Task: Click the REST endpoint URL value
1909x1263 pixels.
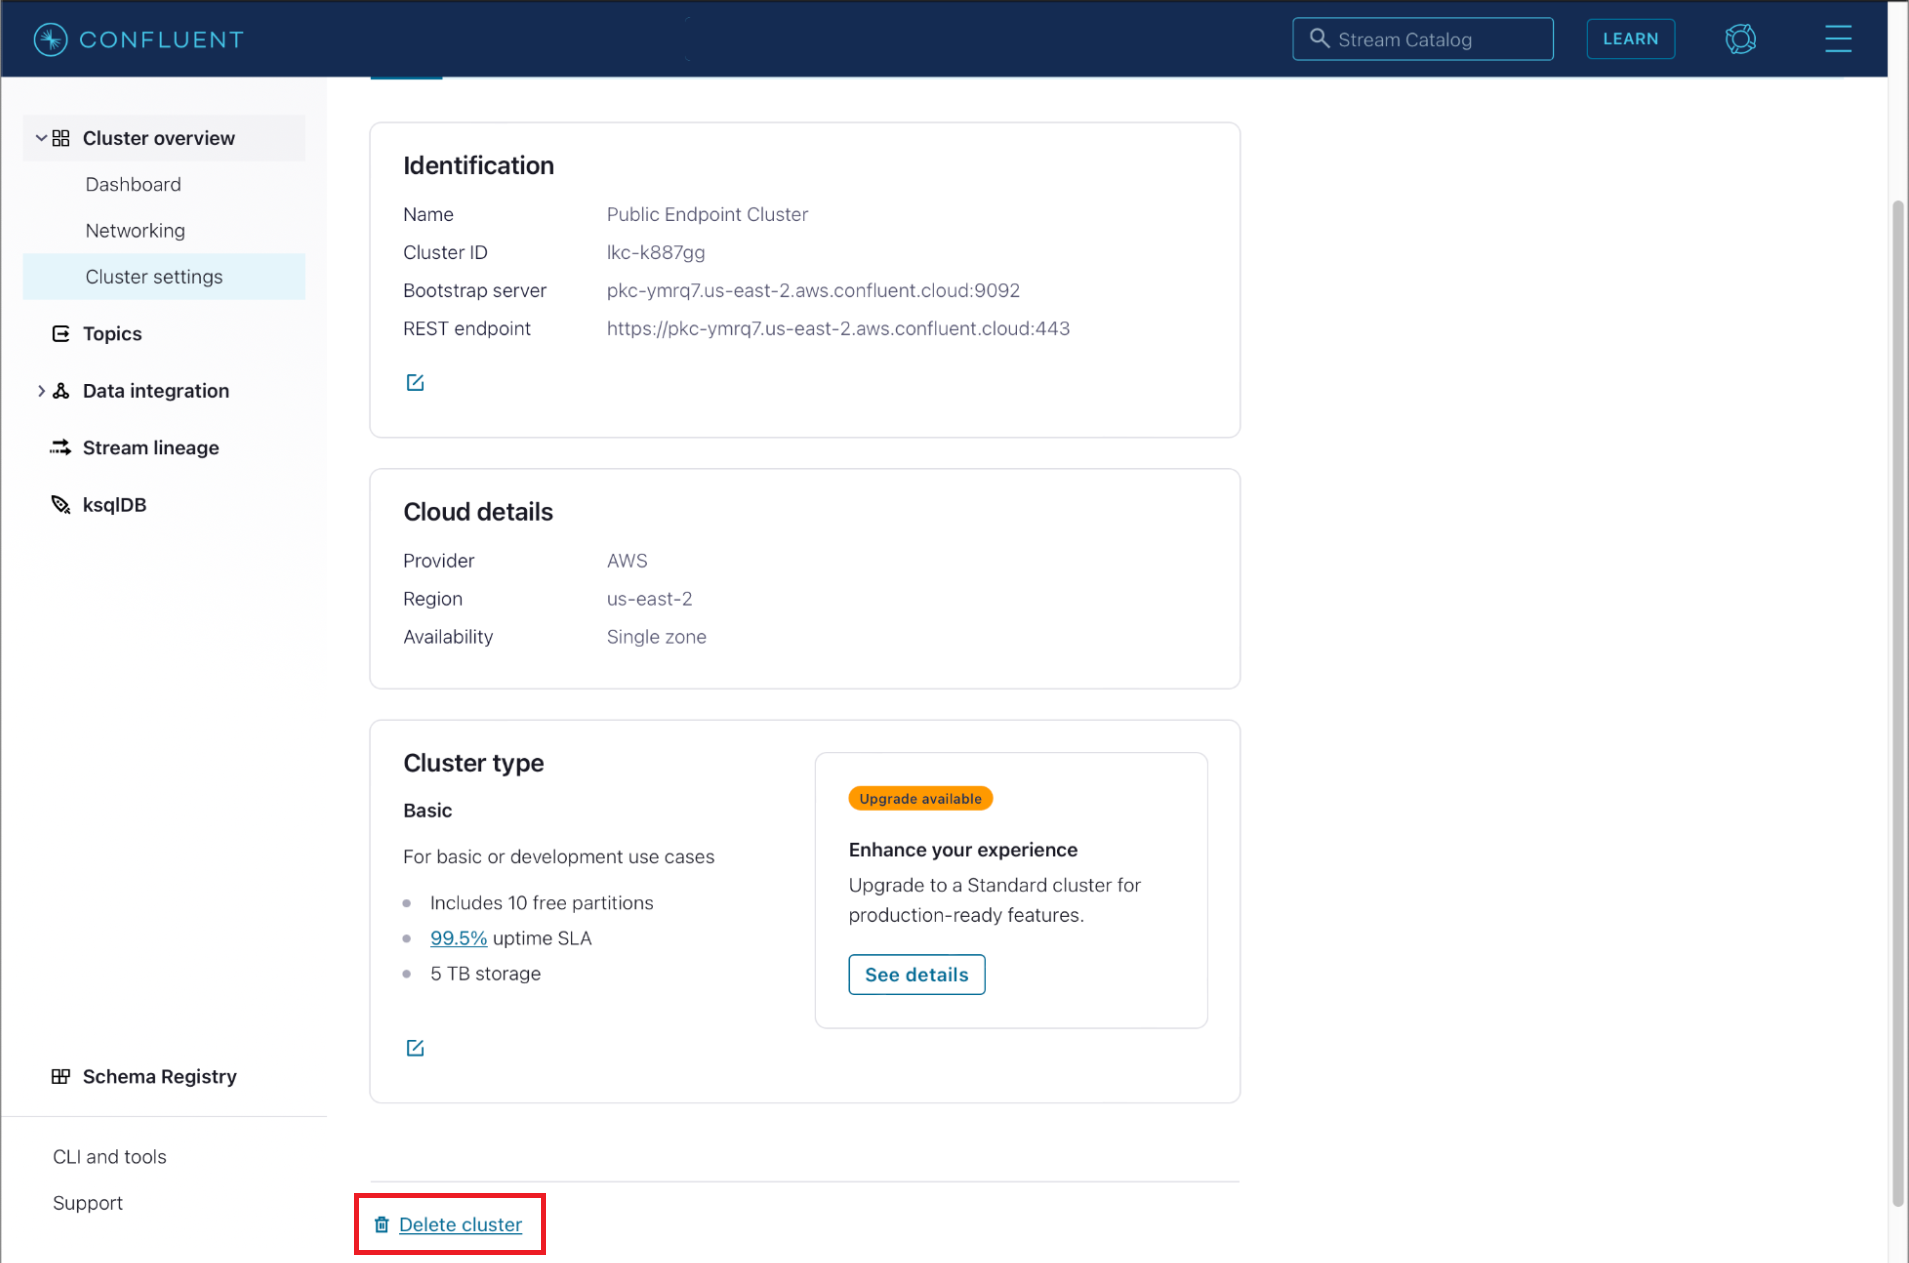Action: coord(838,329)
